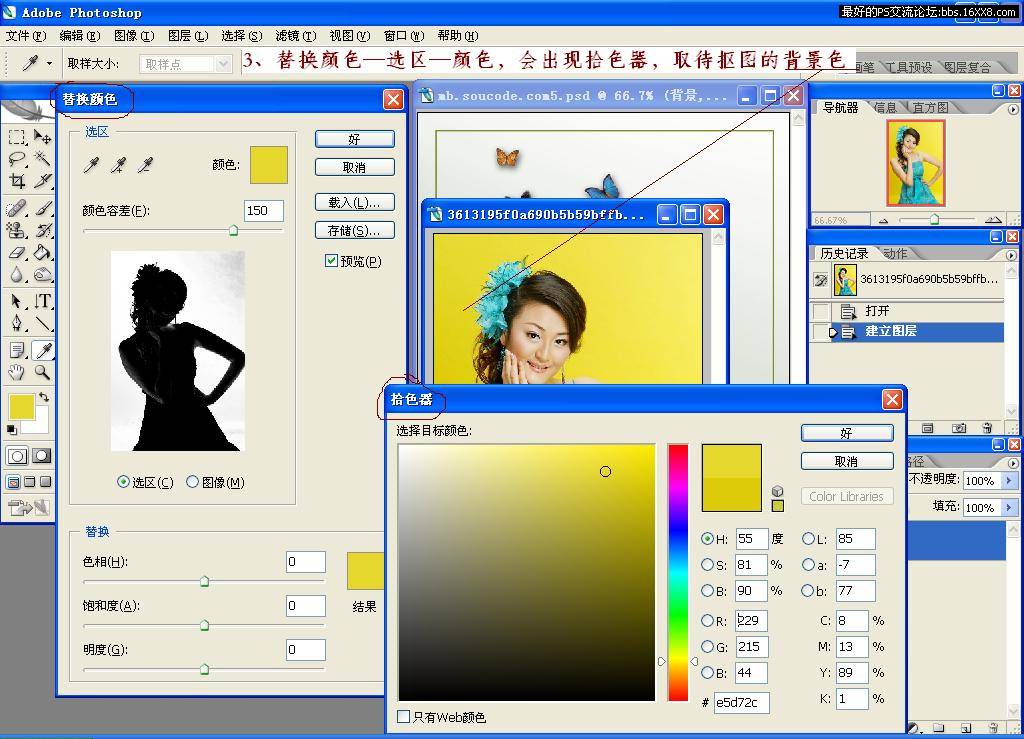
Task: Switch to Quick Mask mode
Action: (x=42, y=456)
